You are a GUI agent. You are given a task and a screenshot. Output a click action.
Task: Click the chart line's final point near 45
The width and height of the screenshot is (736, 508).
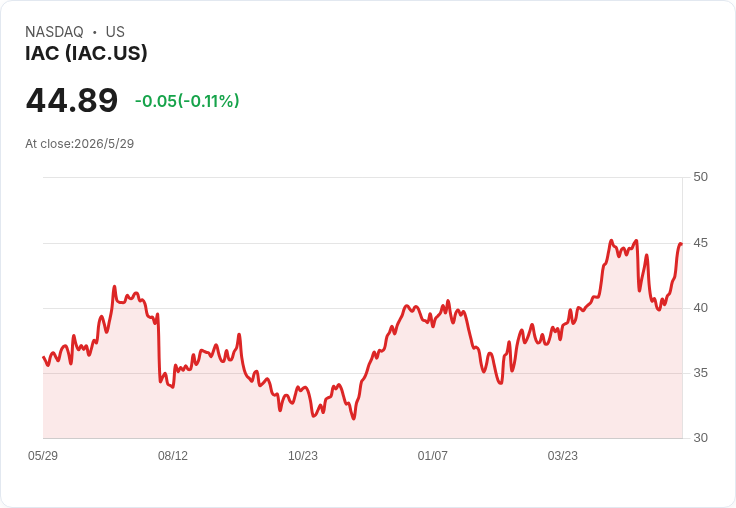681,244
